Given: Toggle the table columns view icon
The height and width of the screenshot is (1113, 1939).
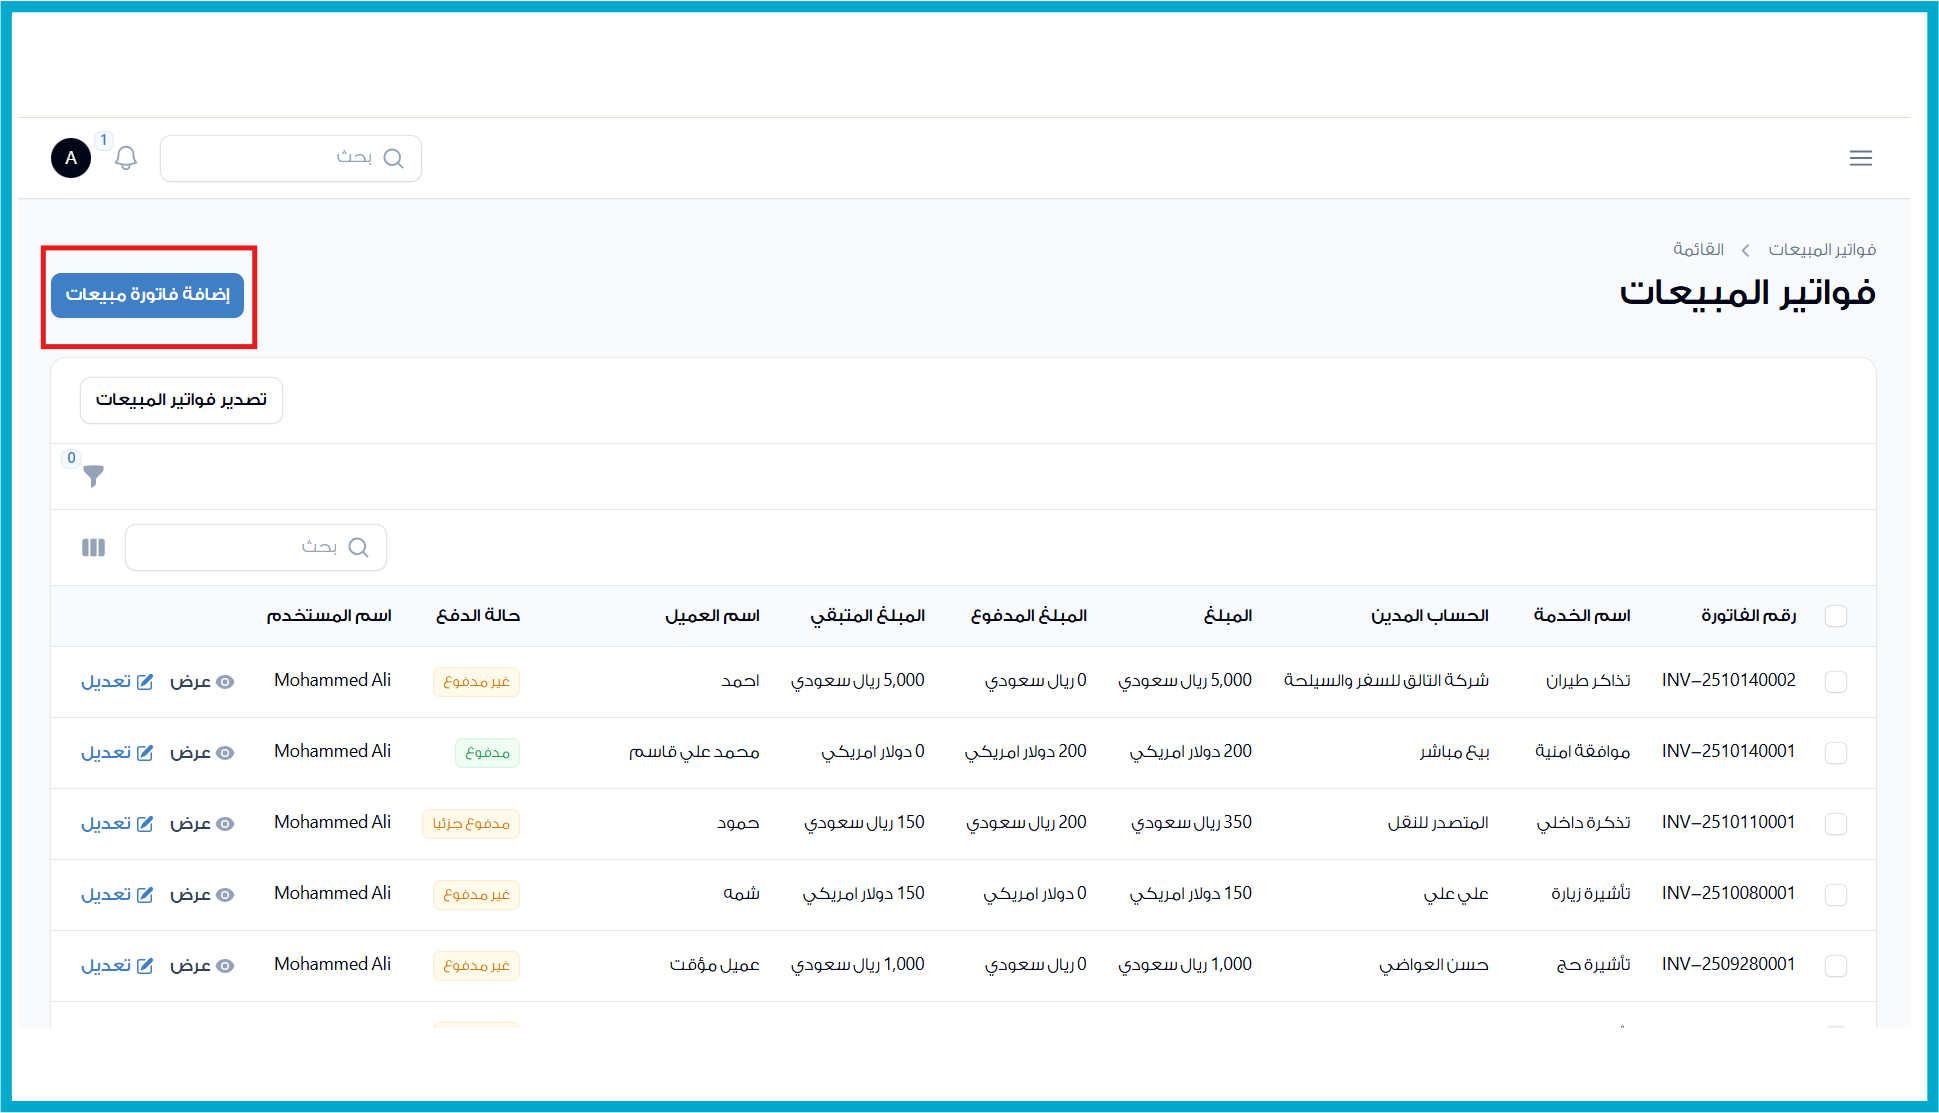Looking at the screenshot, I should click(93, 548).
